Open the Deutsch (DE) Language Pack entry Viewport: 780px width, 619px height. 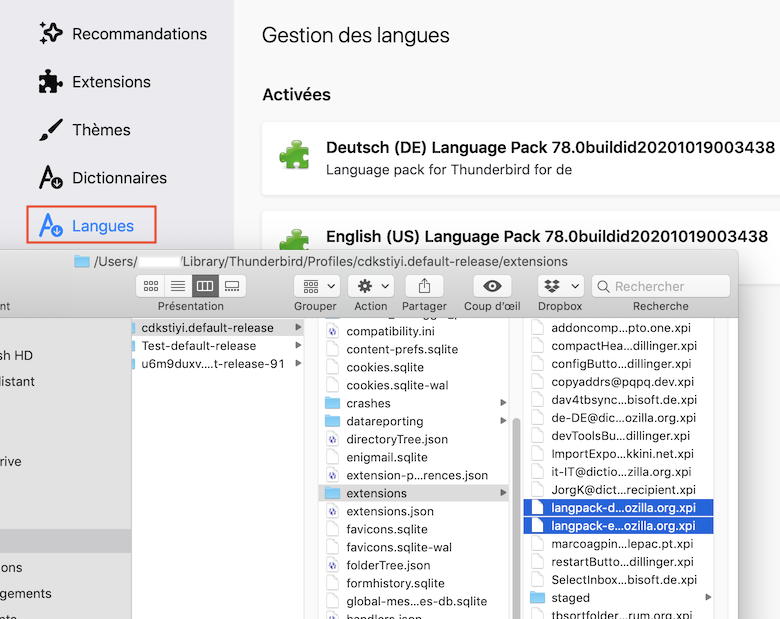pyautogui.click(x=521, y=158)
